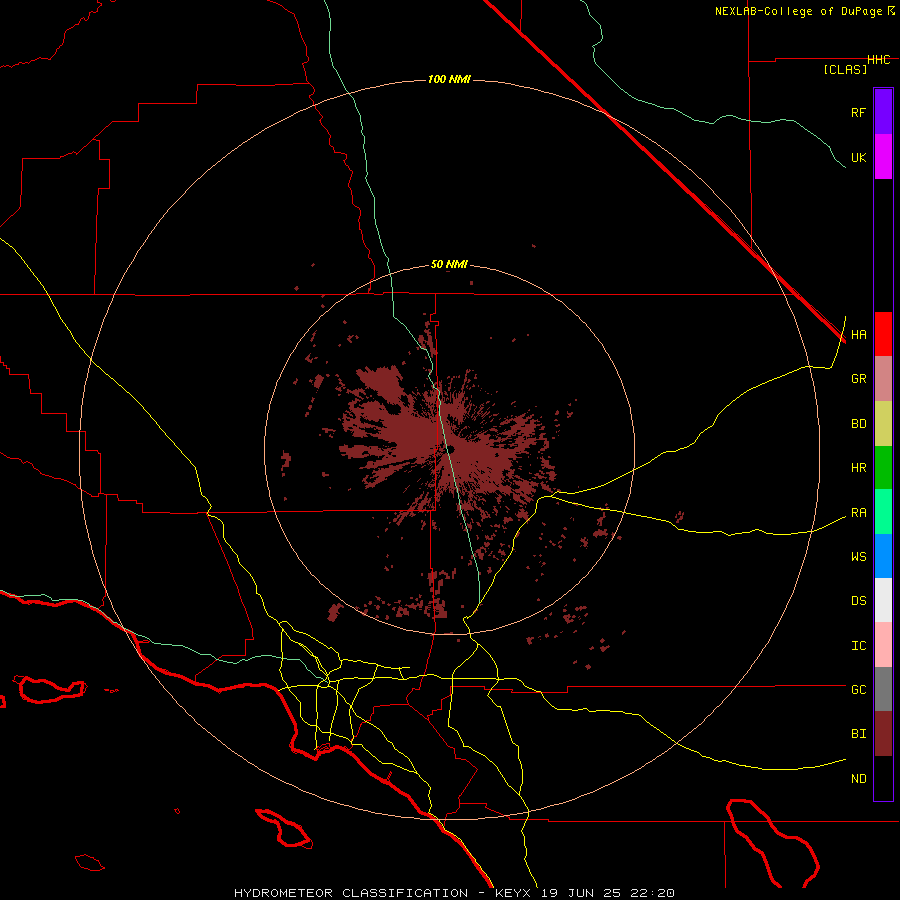This screenshot has height=900, width=900.
Task: Click the 19 JUN 25 date text
Action: (x=582, y=893)
